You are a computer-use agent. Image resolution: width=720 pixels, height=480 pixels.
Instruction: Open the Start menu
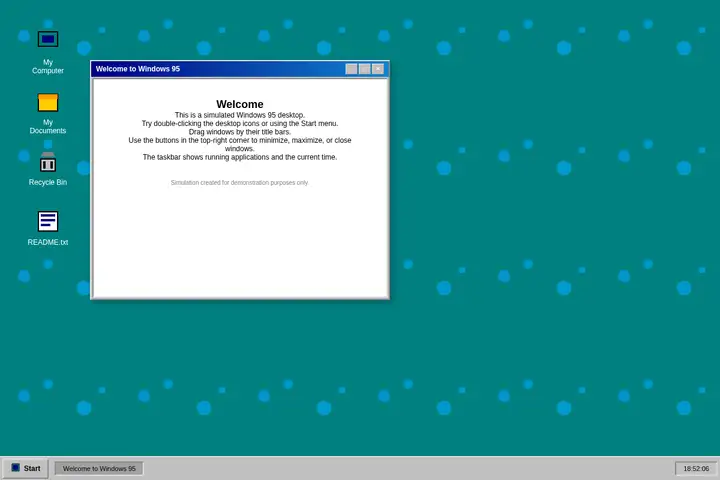pos(25,468)
